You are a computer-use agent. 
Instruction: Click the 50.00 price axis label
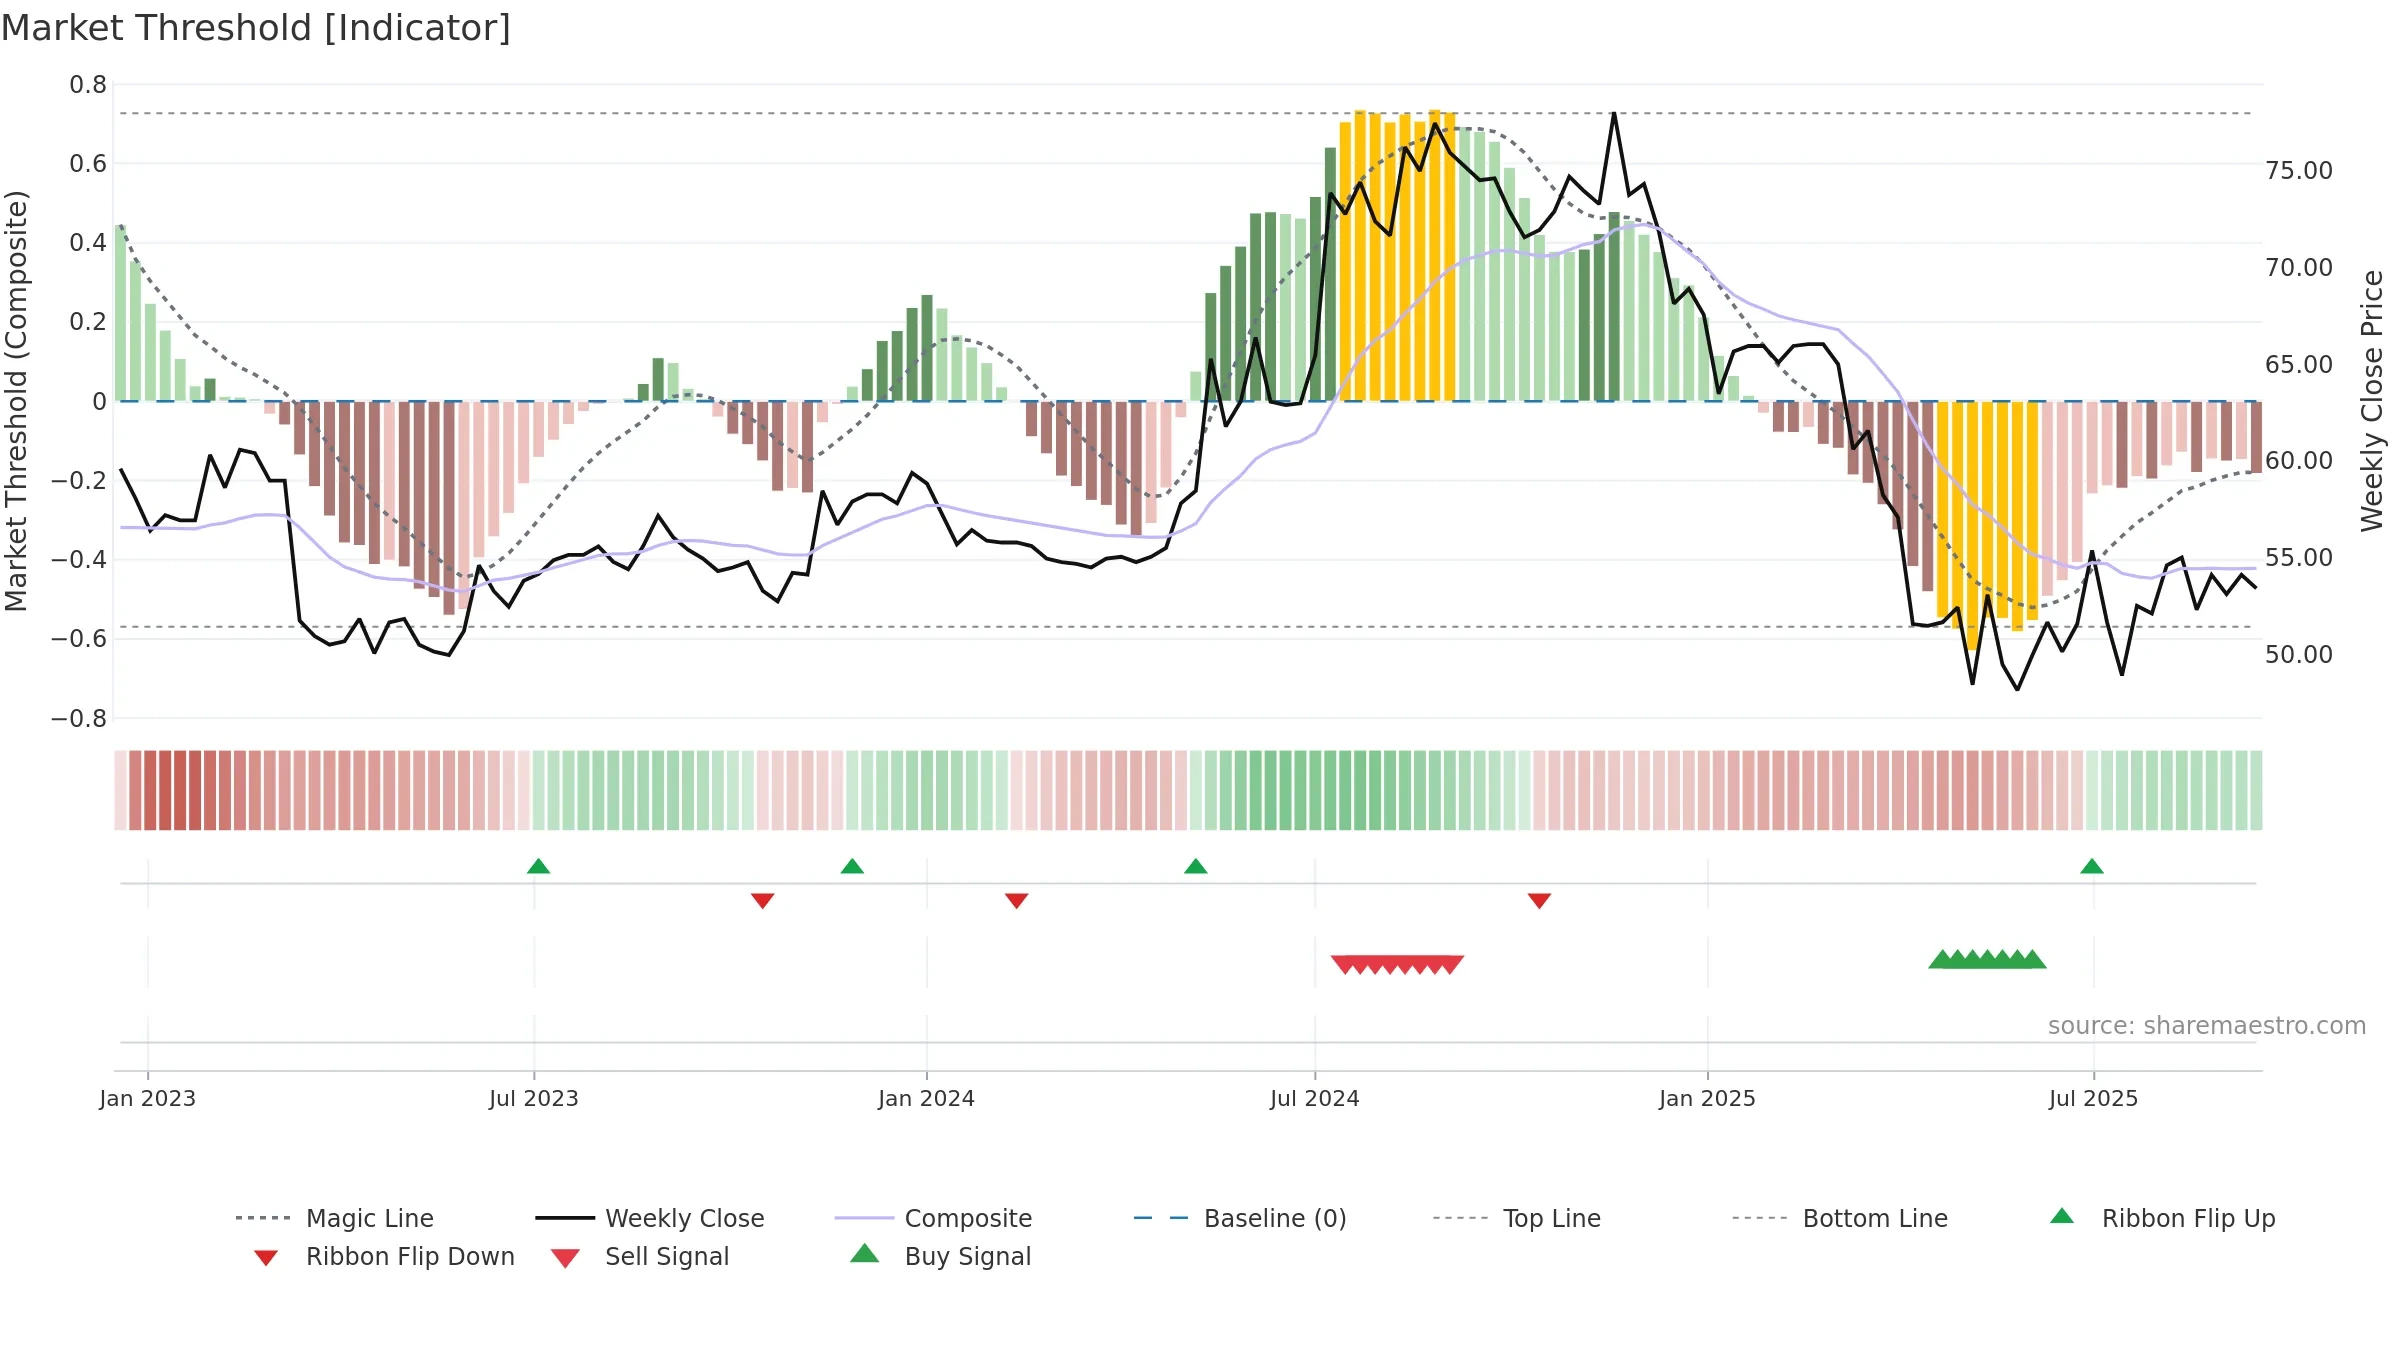point(2299,654)
